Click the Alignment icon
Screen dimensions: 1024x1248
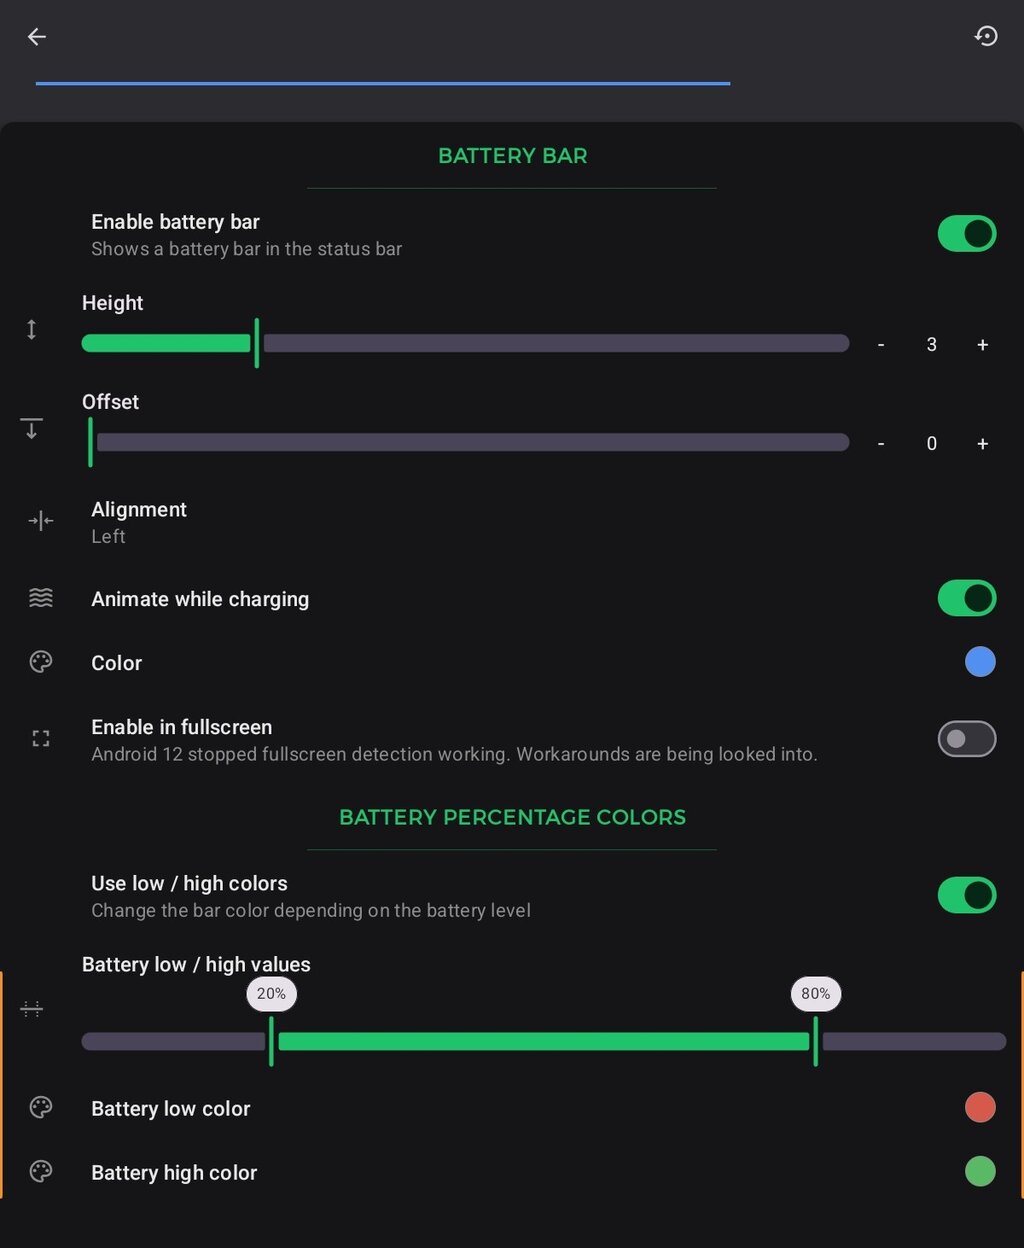pos(41,521)
